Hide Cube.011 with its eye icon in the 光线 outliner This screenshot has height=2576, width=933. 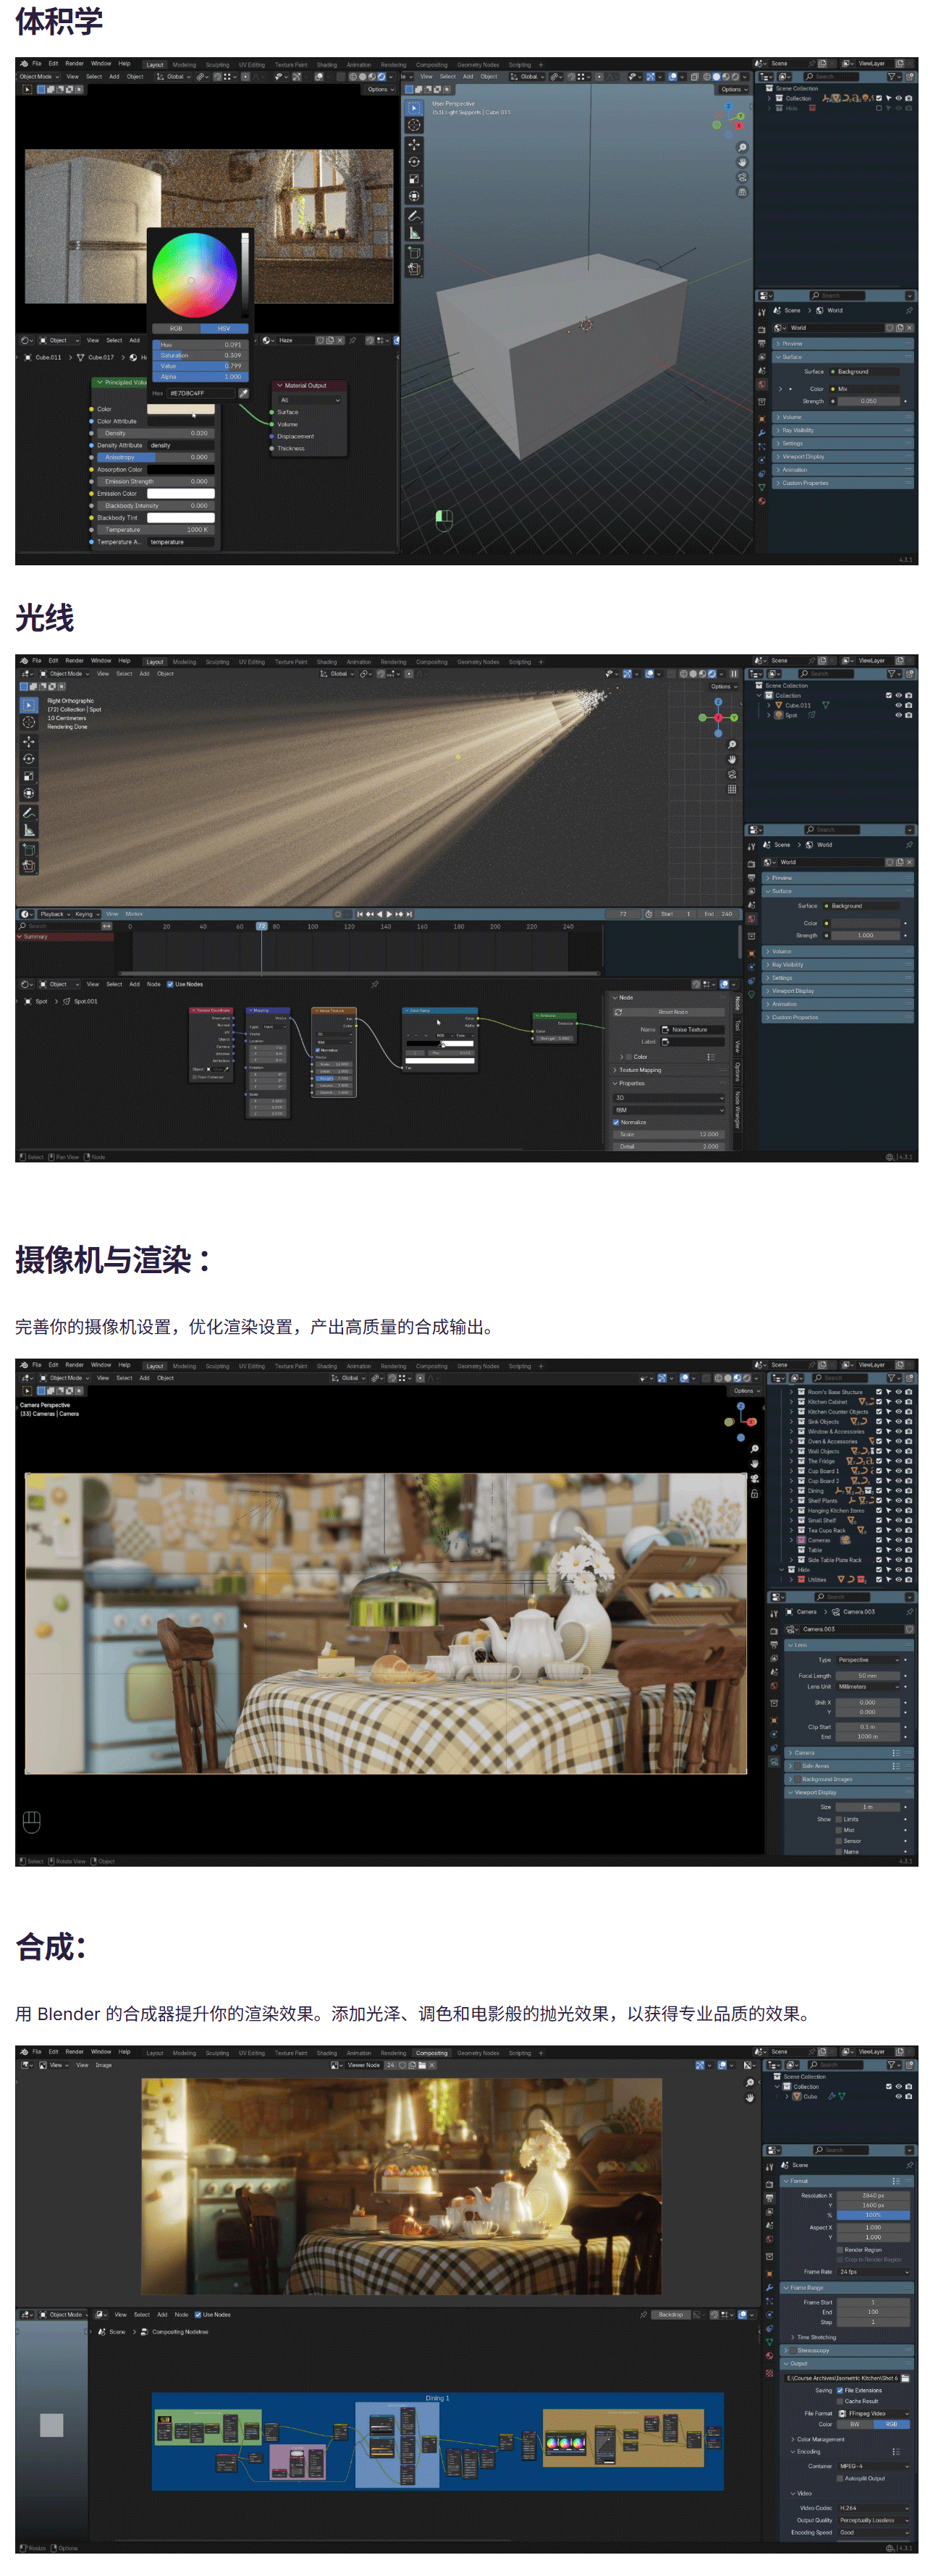click(x=898, y=705)
